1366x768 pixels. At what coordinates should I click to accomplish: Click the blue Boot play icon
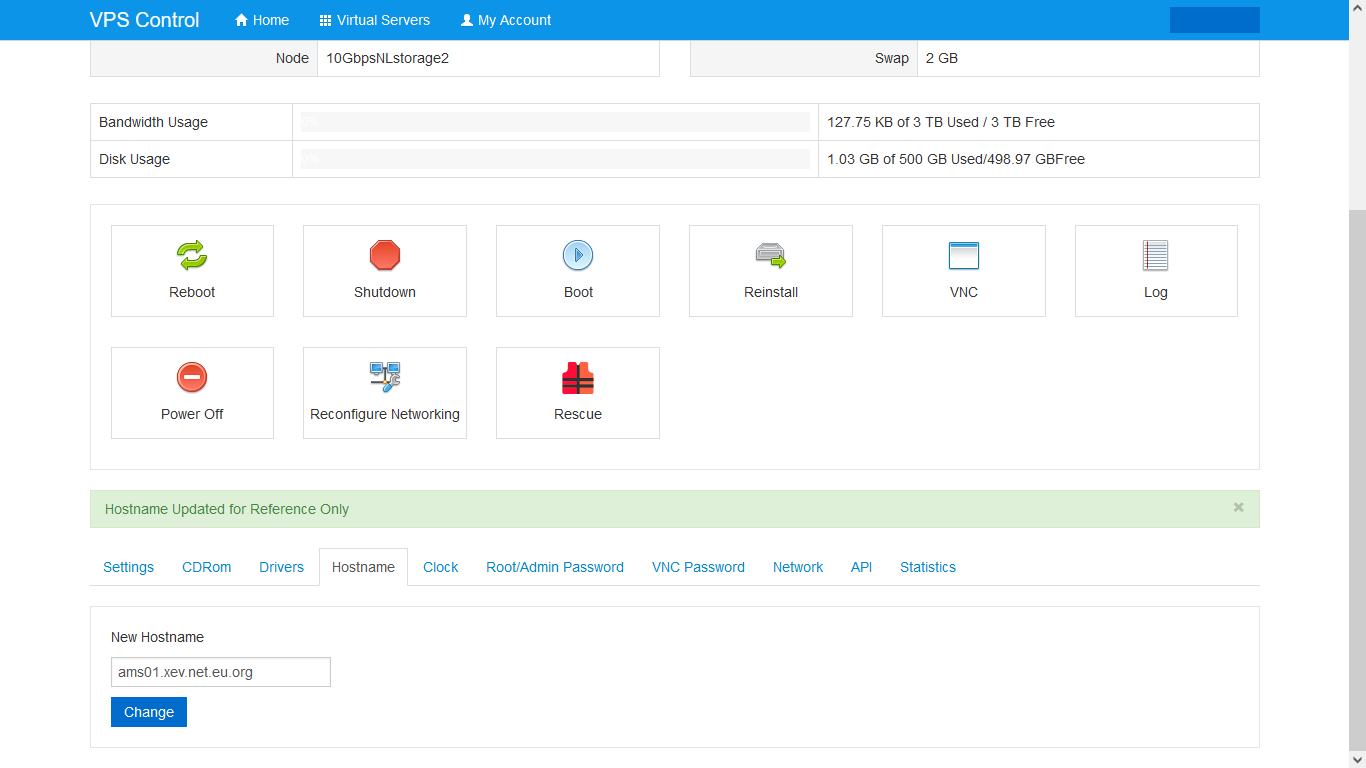click(x=578, y=256)
